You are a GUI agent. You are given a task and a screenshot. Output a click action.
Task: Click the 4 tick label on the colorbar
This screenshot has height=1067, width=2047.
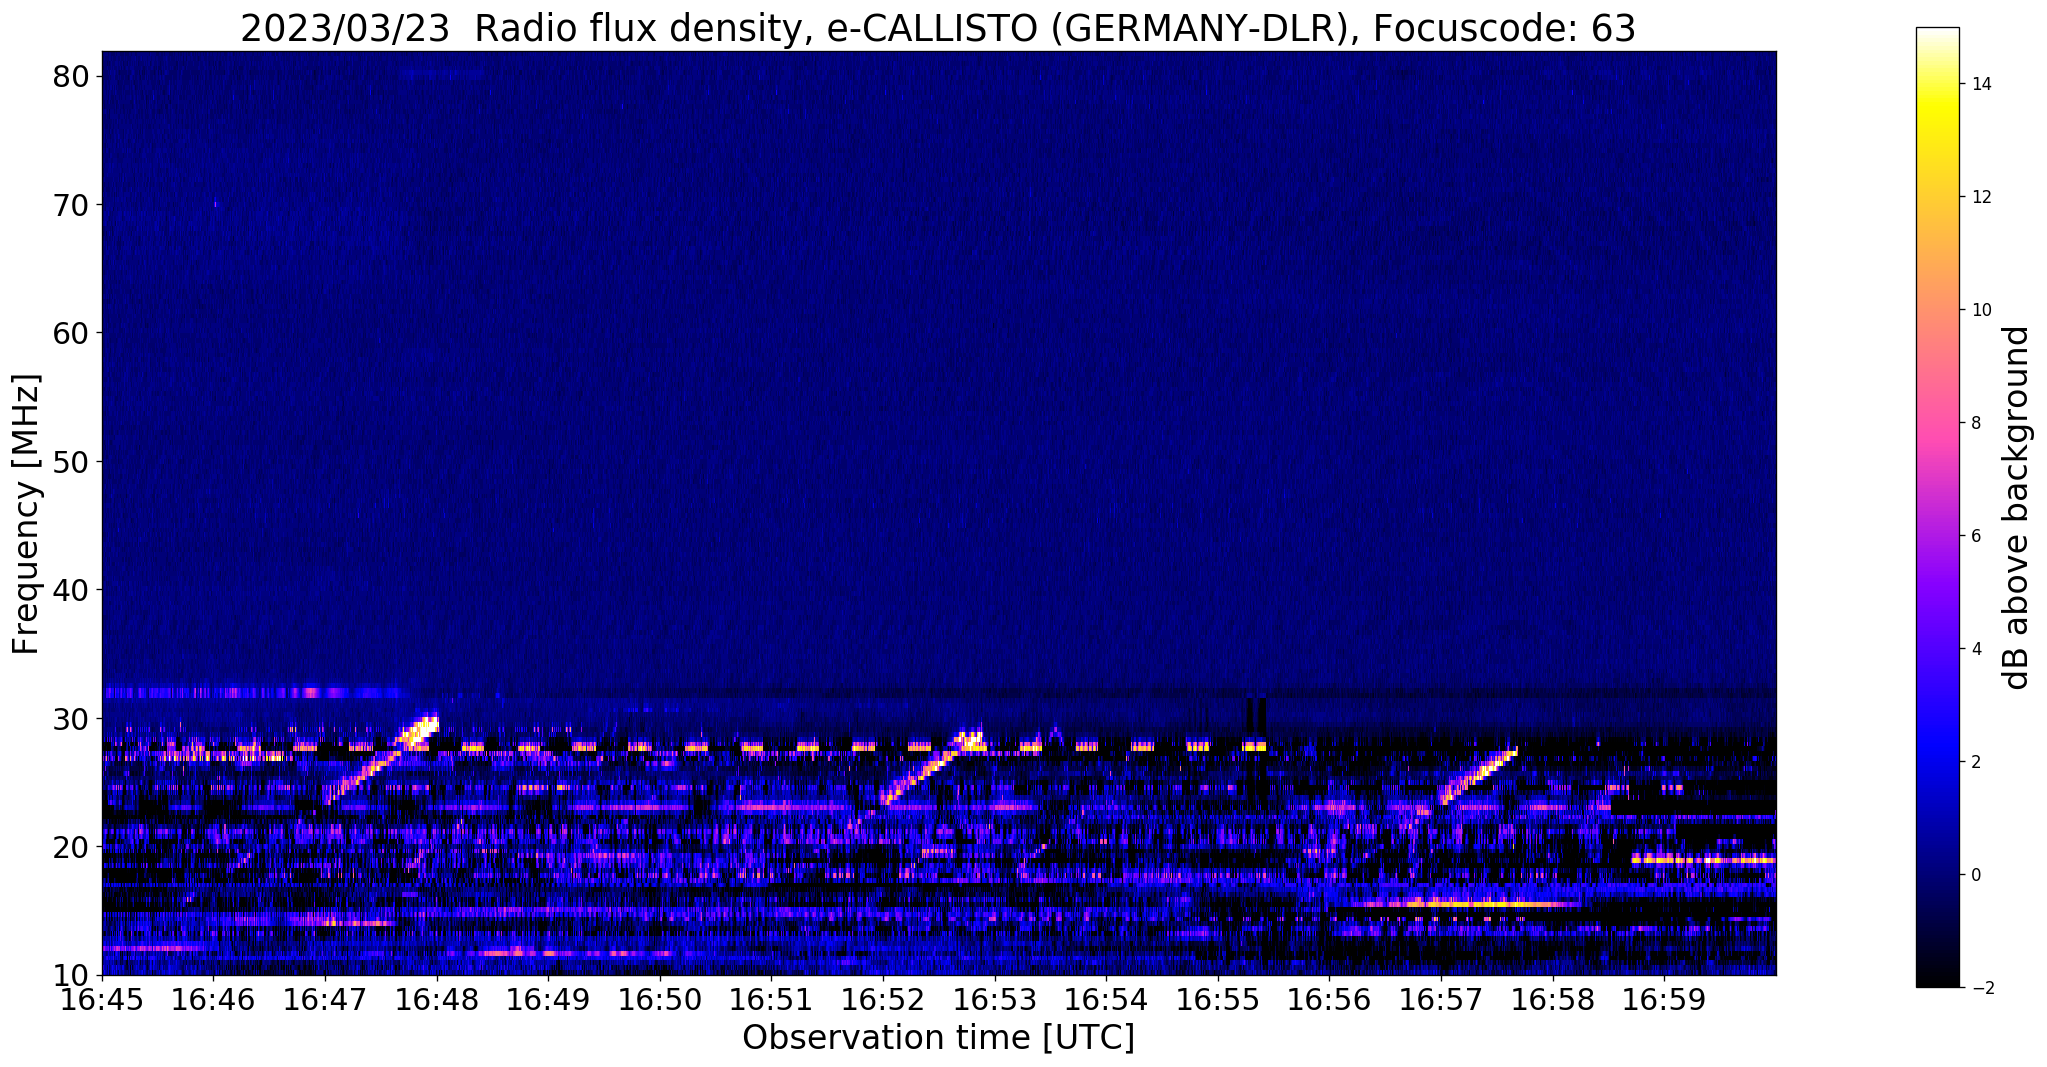[1975, 649]
